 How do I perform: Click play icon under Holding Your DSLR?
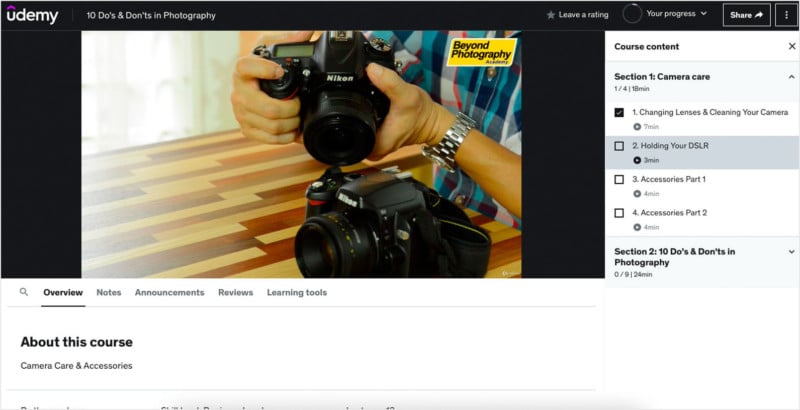[637, 160]
